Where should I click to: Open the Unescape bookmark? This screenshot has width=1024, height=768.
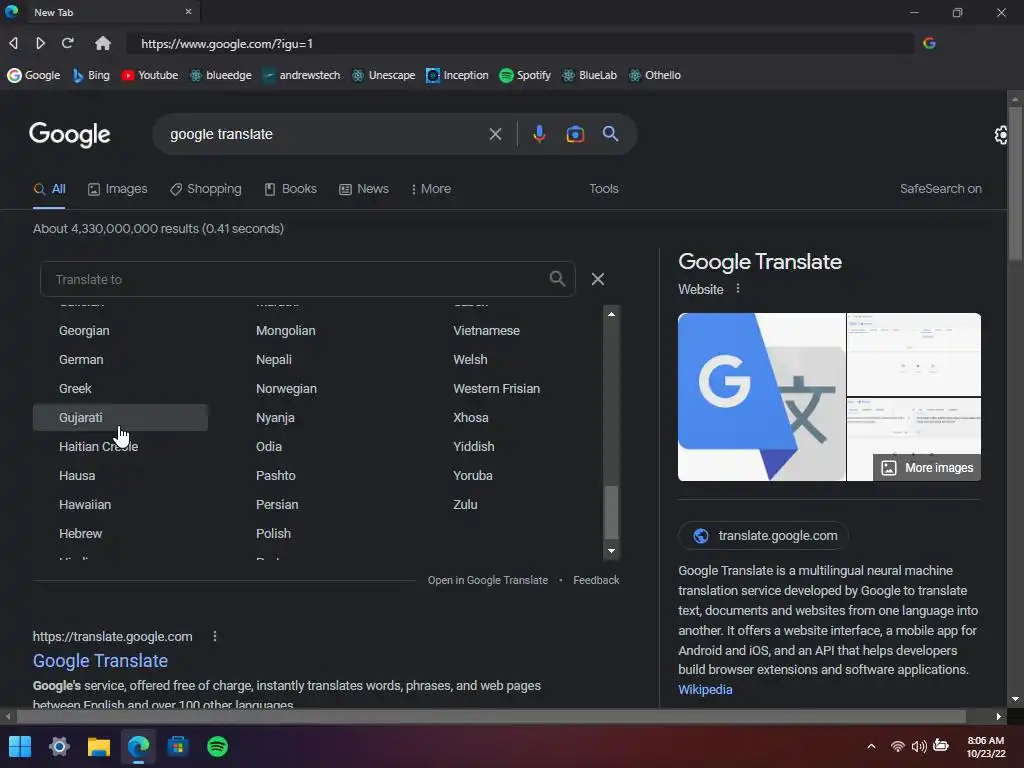[383, 75]
